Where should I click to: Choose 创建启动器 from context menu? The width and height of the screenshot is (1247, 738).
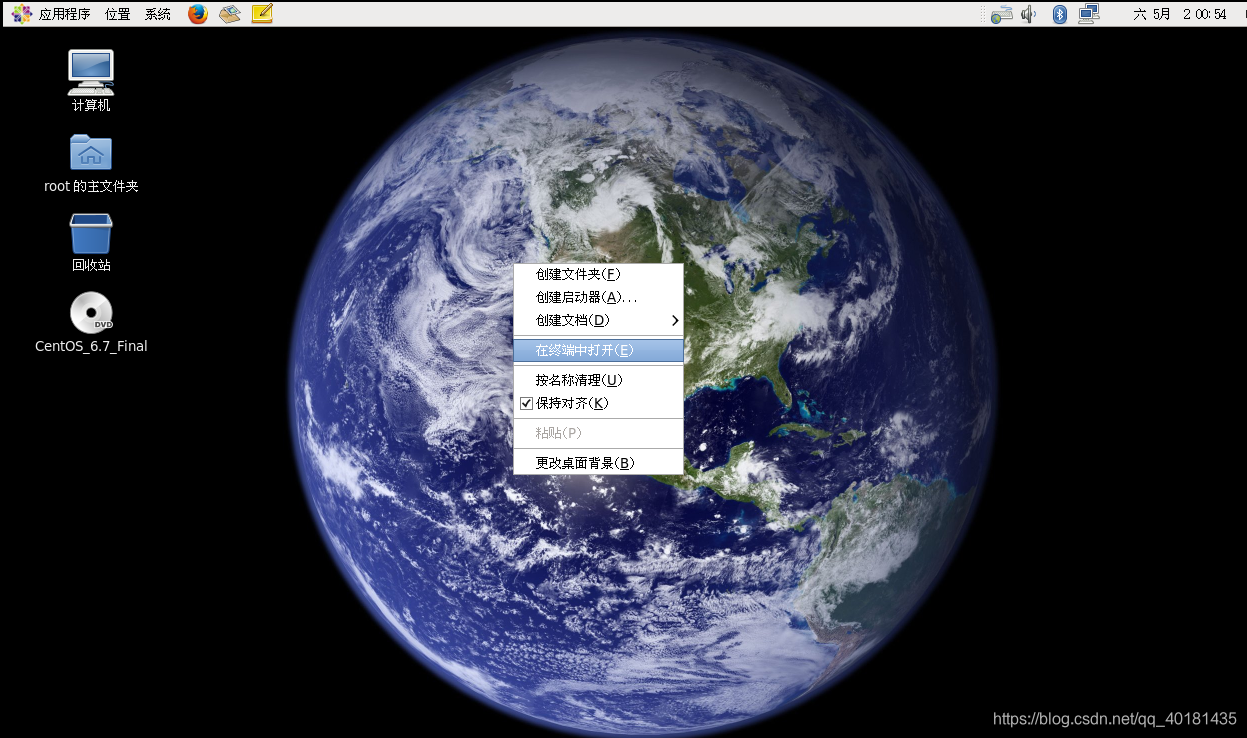coord(598,297)
